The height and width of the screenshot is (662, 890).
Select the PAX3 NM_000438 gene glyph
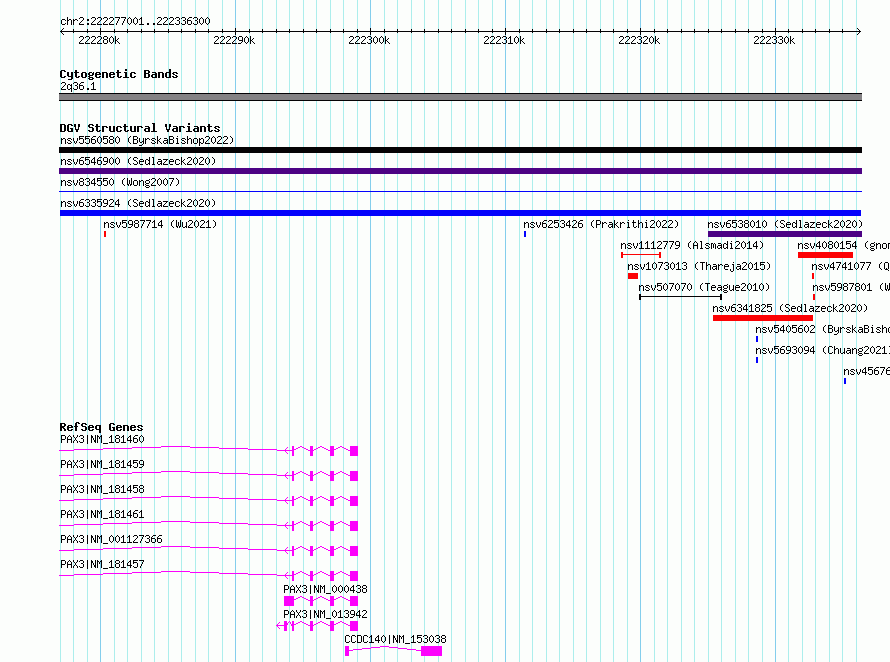(321, 601)
